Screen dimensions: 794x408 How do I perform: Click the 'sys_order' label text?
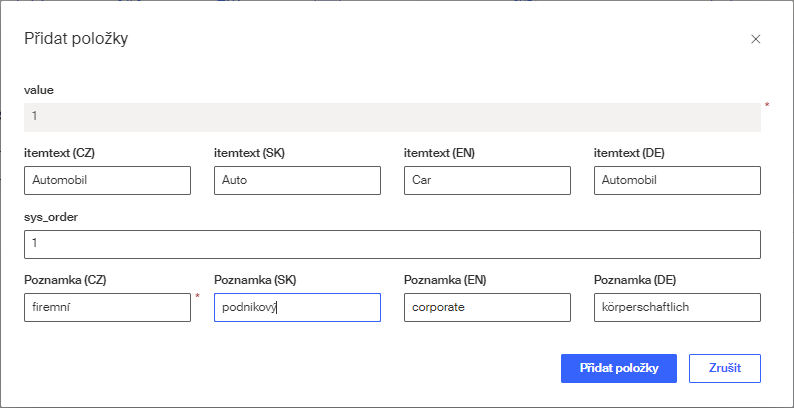tap(51, 217)
